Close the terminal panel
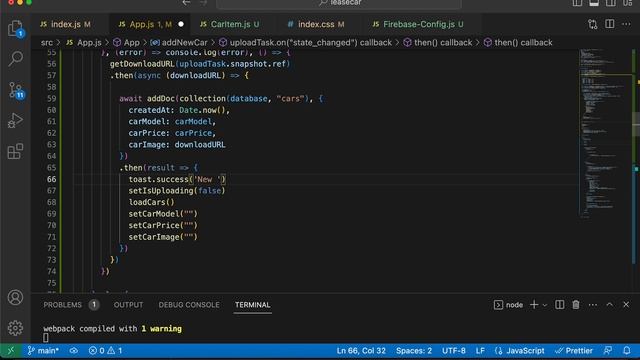This screenshot has height=360, width=640. (x=626, y=304)
